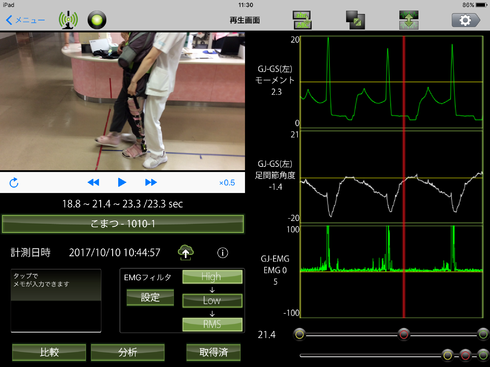Tap the wireless sensor antenna icon
The height and width of the screenshot is (367, 490).
[68, 20]
